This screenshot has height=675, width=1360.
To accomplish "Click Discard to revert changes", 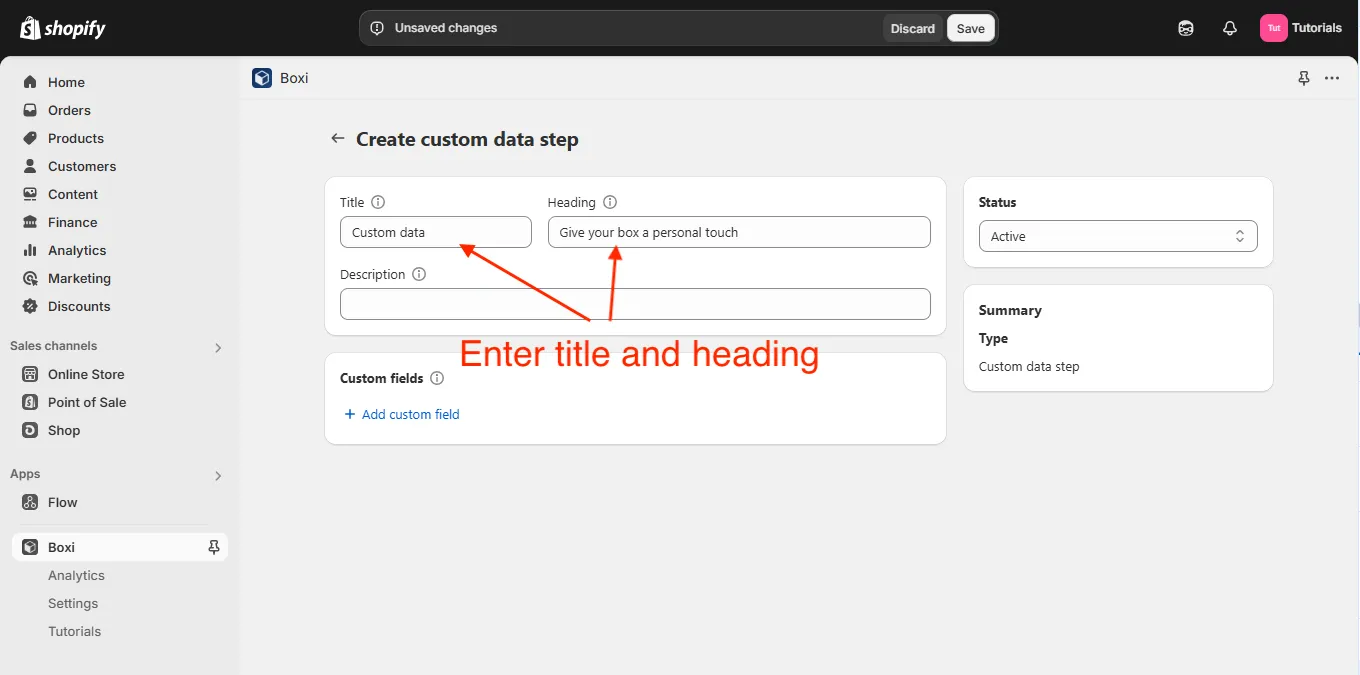I will [x=912, y=28].
